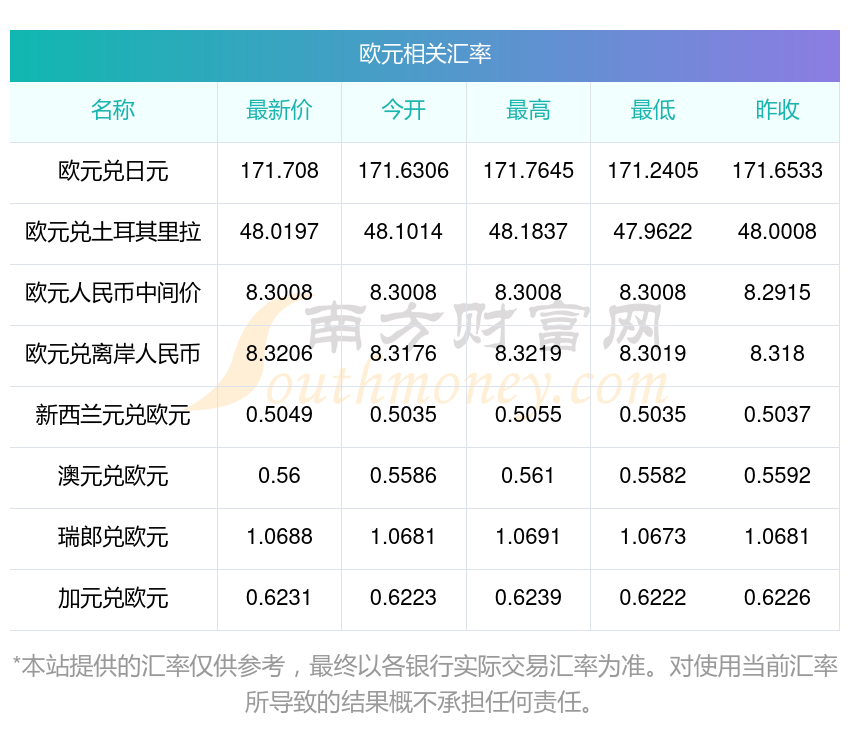The image size is (850, 733).
Task: Select the low value 0.6222
Action: [x=653, y=597]
